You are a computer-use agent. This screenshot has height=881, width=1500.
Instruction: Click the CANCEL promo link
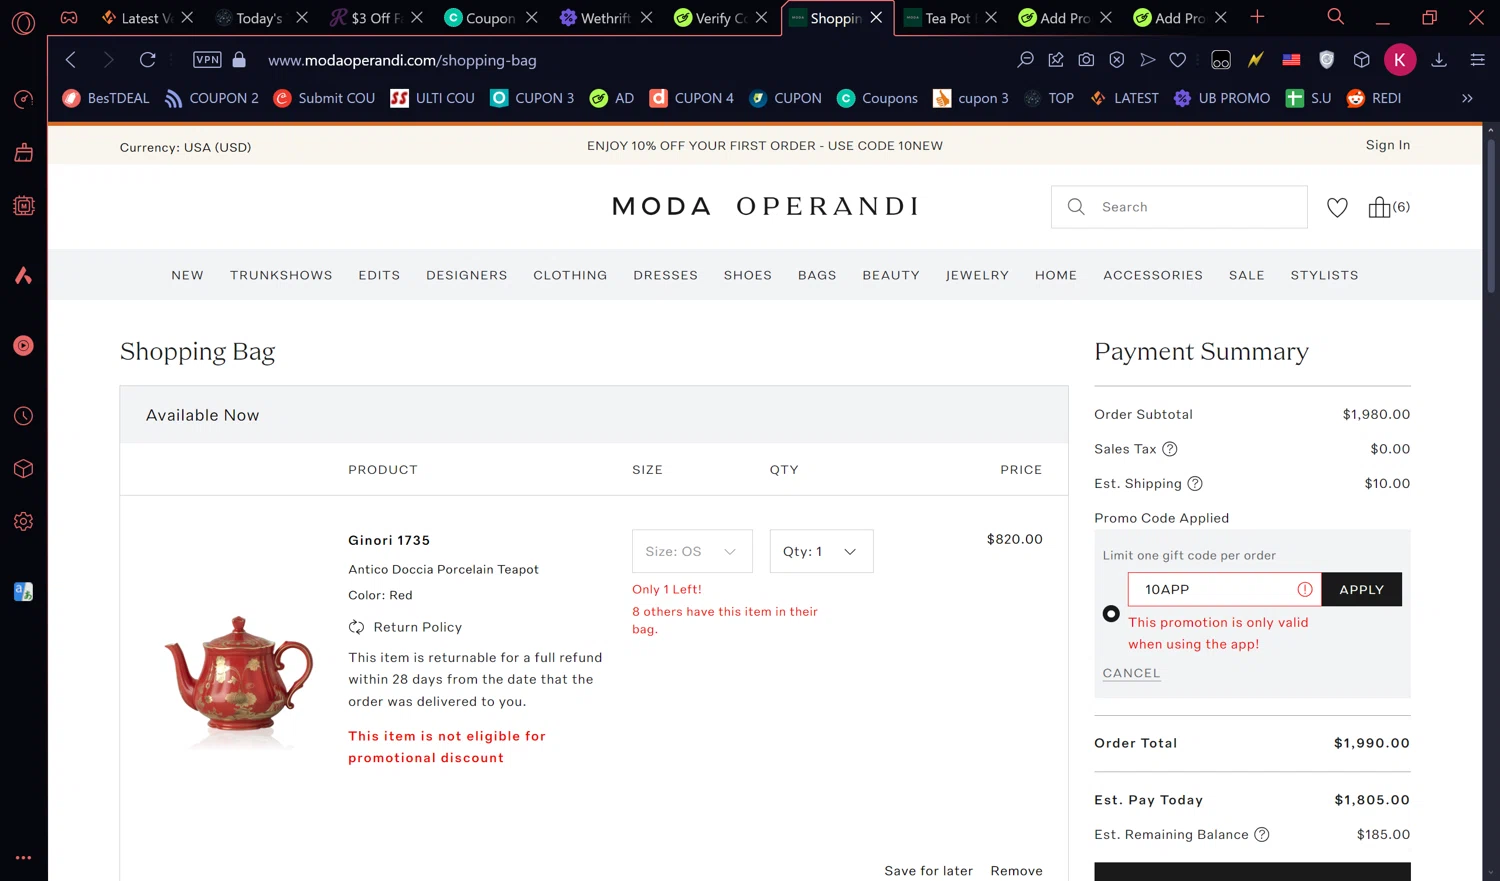click(1131, 673)
